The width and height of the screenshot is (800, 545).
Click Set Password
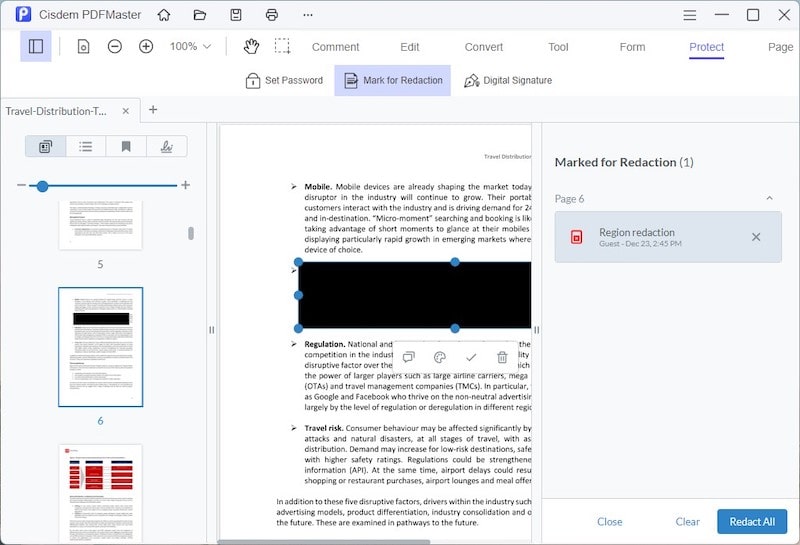[284, 81]
